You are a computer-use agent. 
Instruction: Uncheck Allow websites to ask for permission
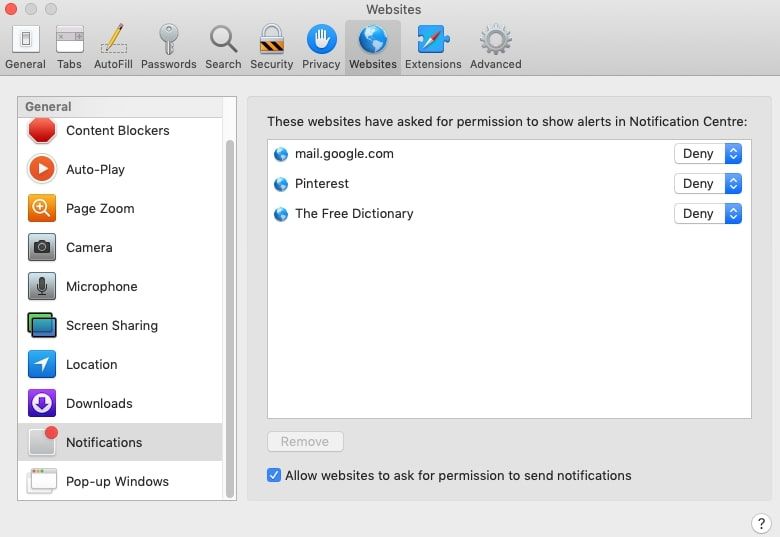[x=274, y=475]
